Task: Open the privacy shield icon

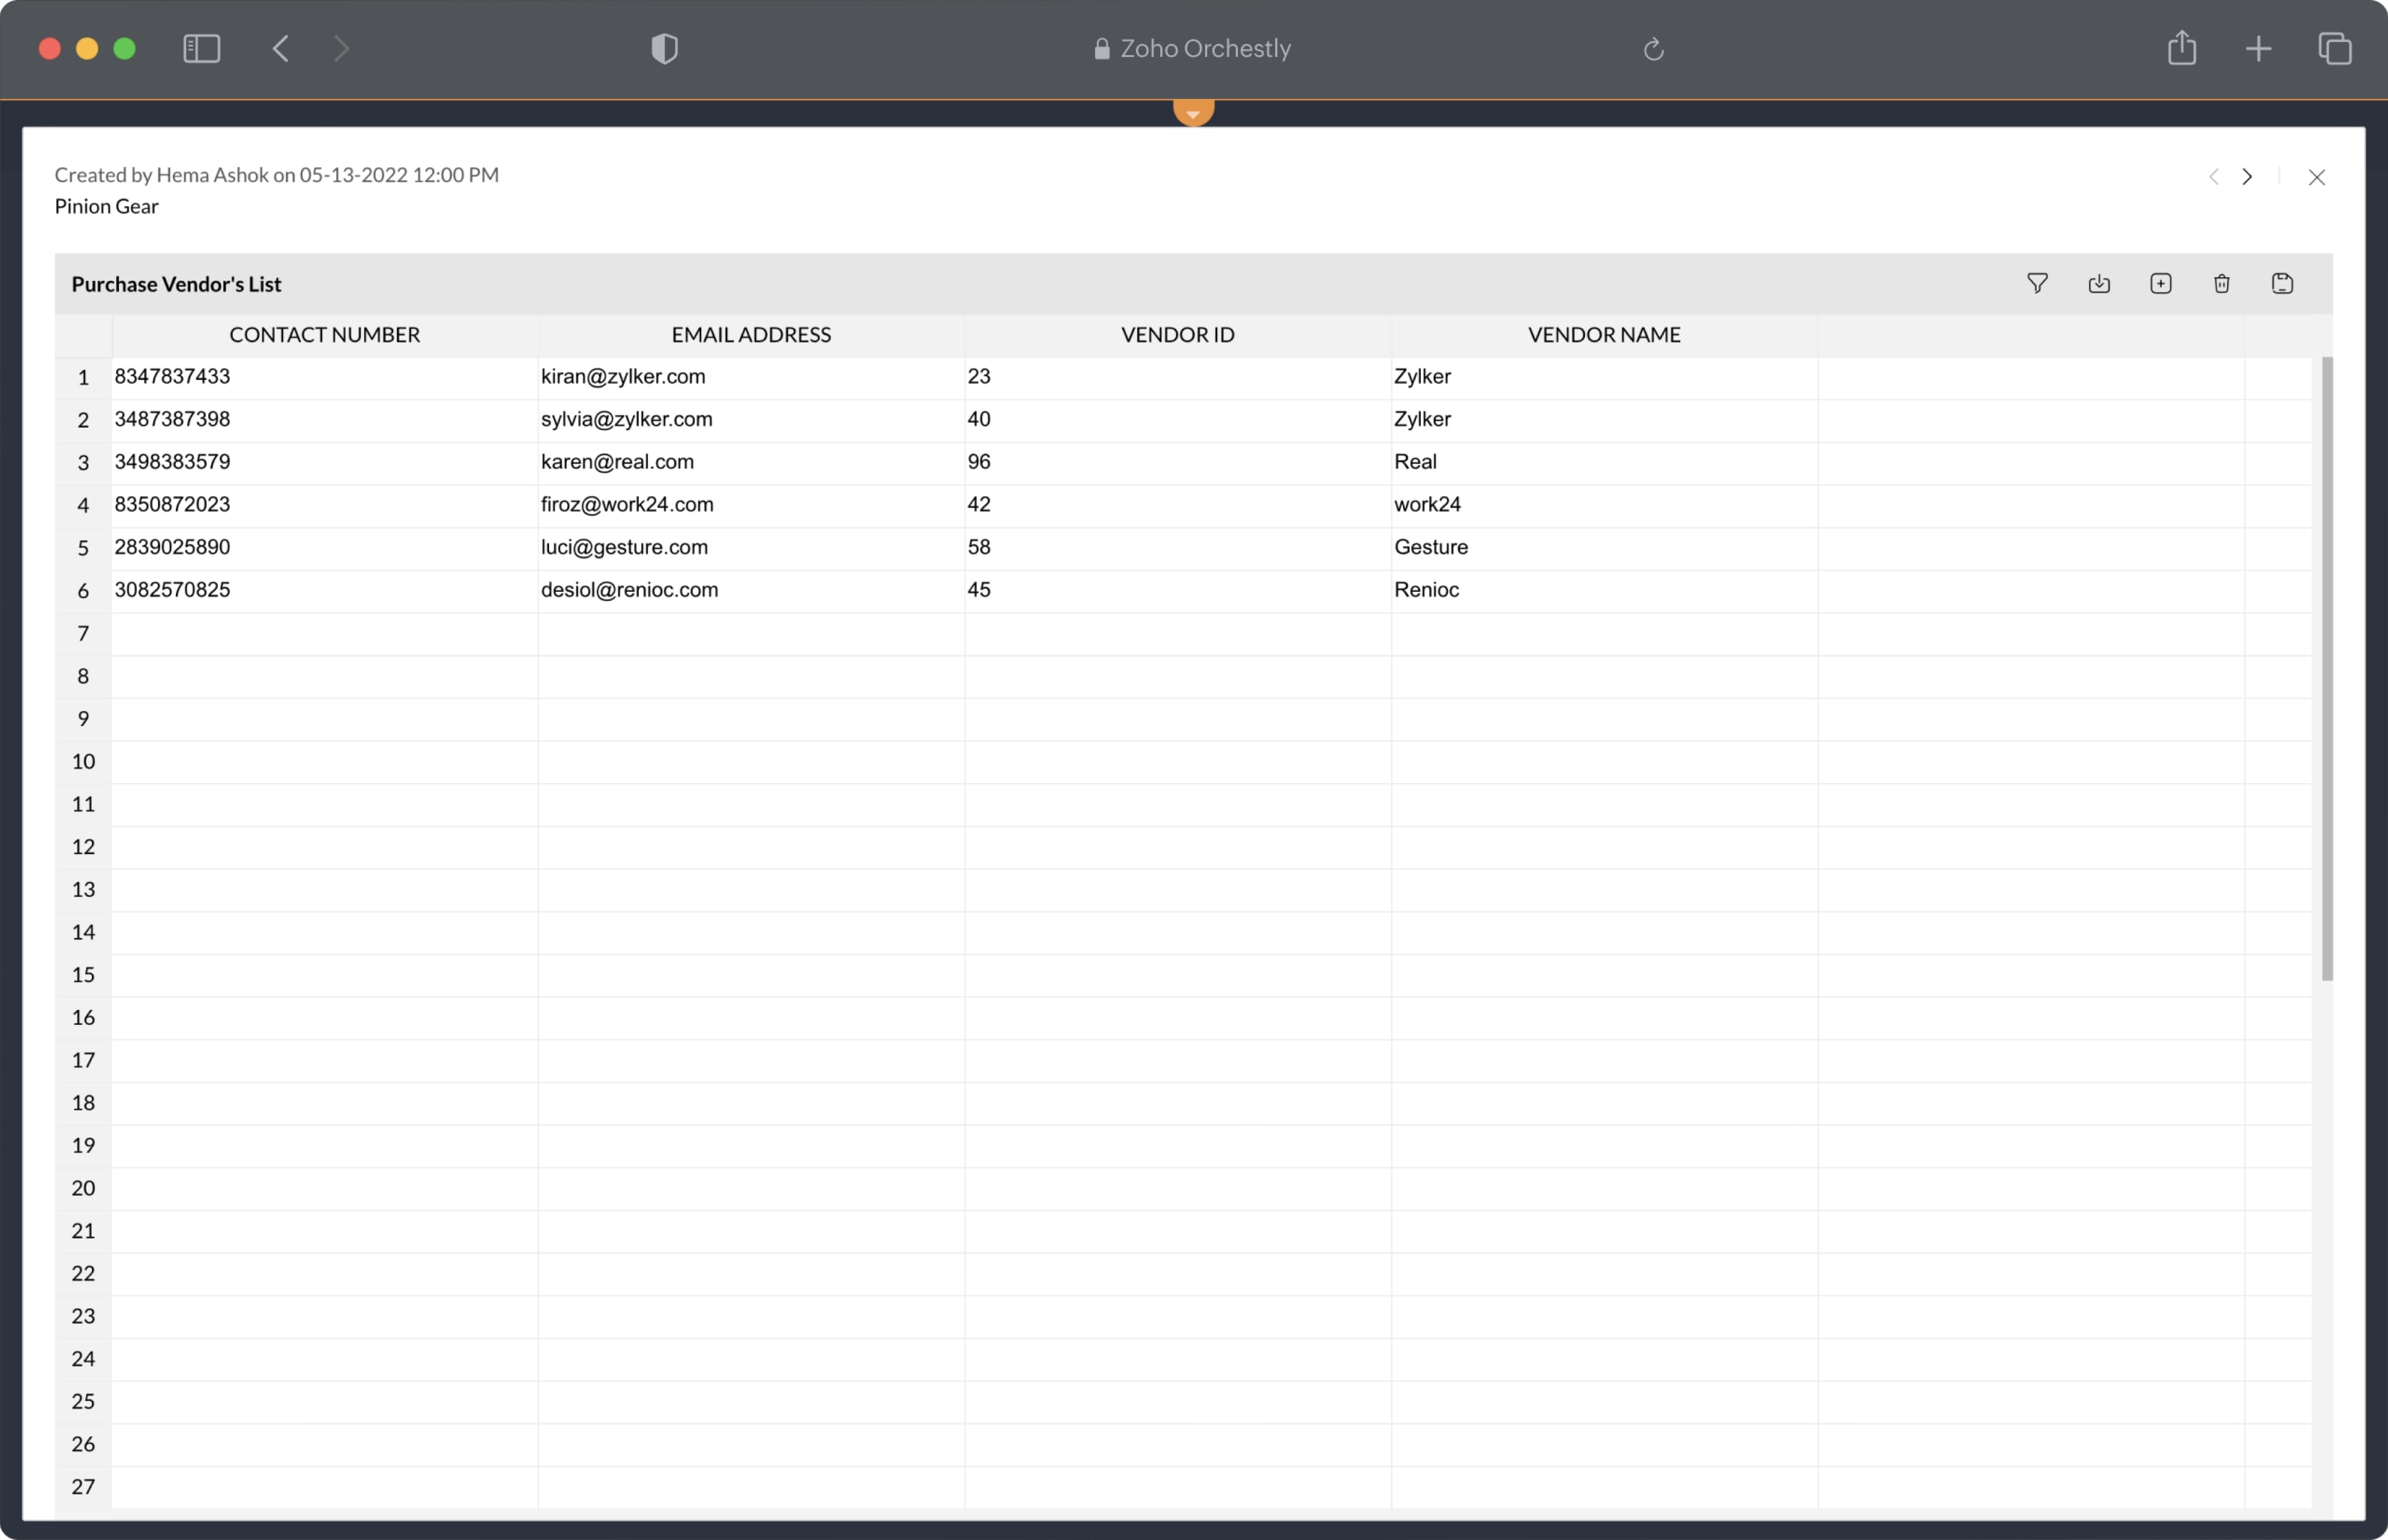Action: 665,48
